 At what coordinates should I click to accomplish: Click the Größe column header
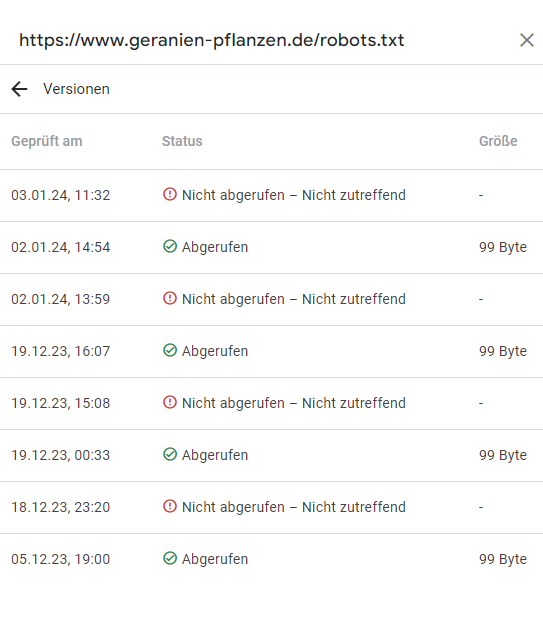498,141
